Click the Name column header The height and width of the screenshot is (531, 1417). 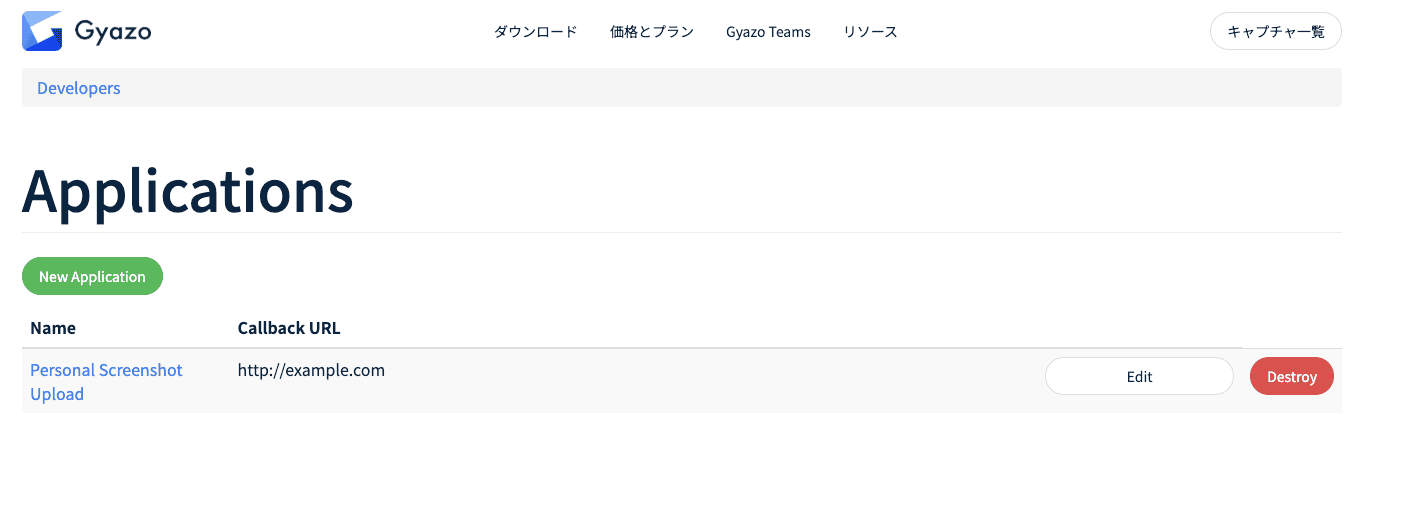(53, 328)
